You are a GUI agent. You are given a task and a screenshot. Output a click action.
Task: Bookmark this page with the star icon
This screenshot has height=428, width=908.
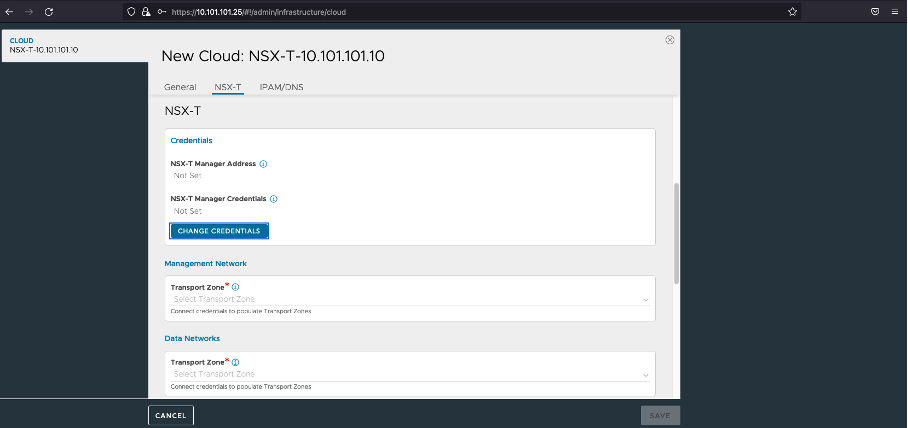[792, 11]
